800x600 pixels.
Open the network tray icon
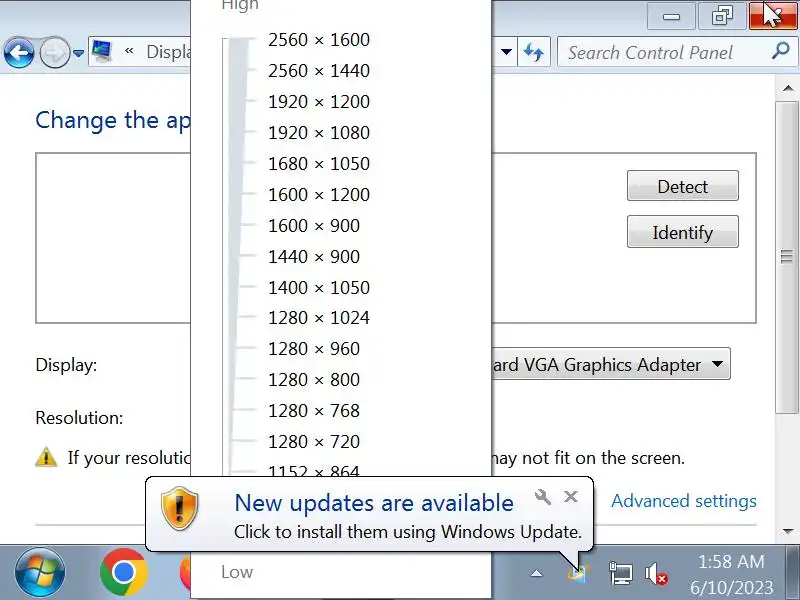621,573
